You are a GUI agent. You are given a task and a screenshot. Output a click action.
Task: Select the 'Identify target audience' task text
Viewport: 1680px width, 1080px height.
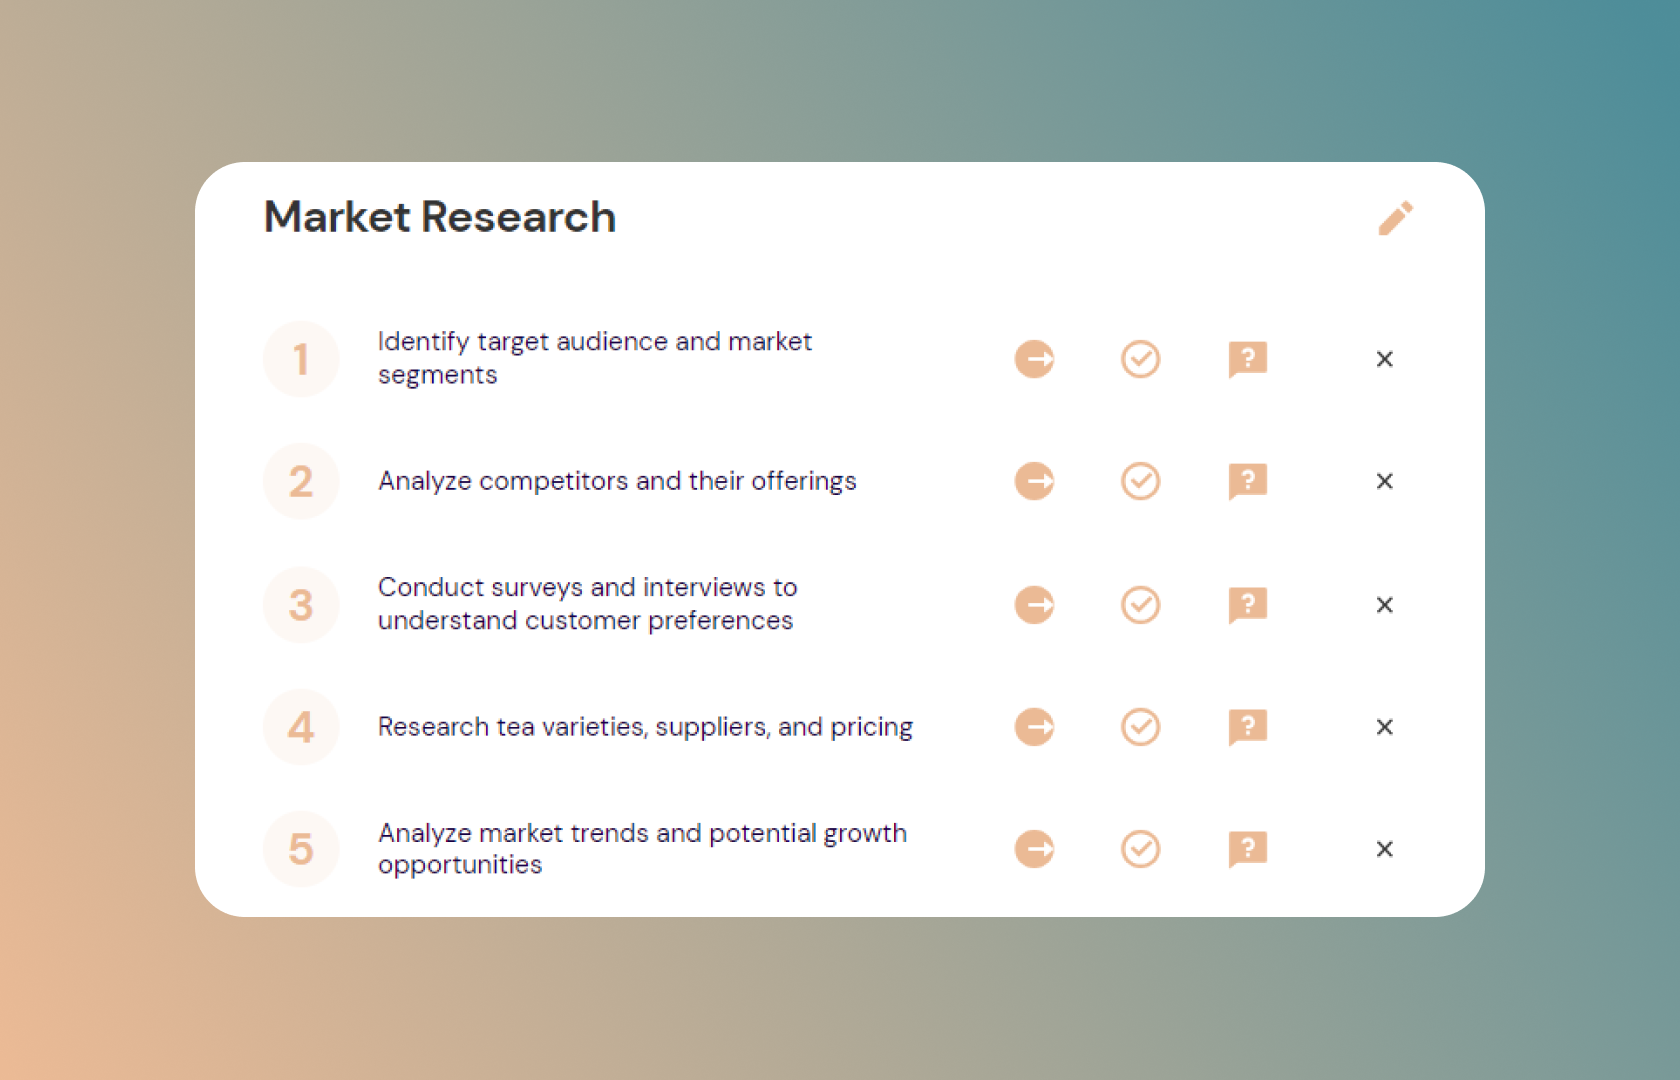pyautogui.click(x=594, y=358)
